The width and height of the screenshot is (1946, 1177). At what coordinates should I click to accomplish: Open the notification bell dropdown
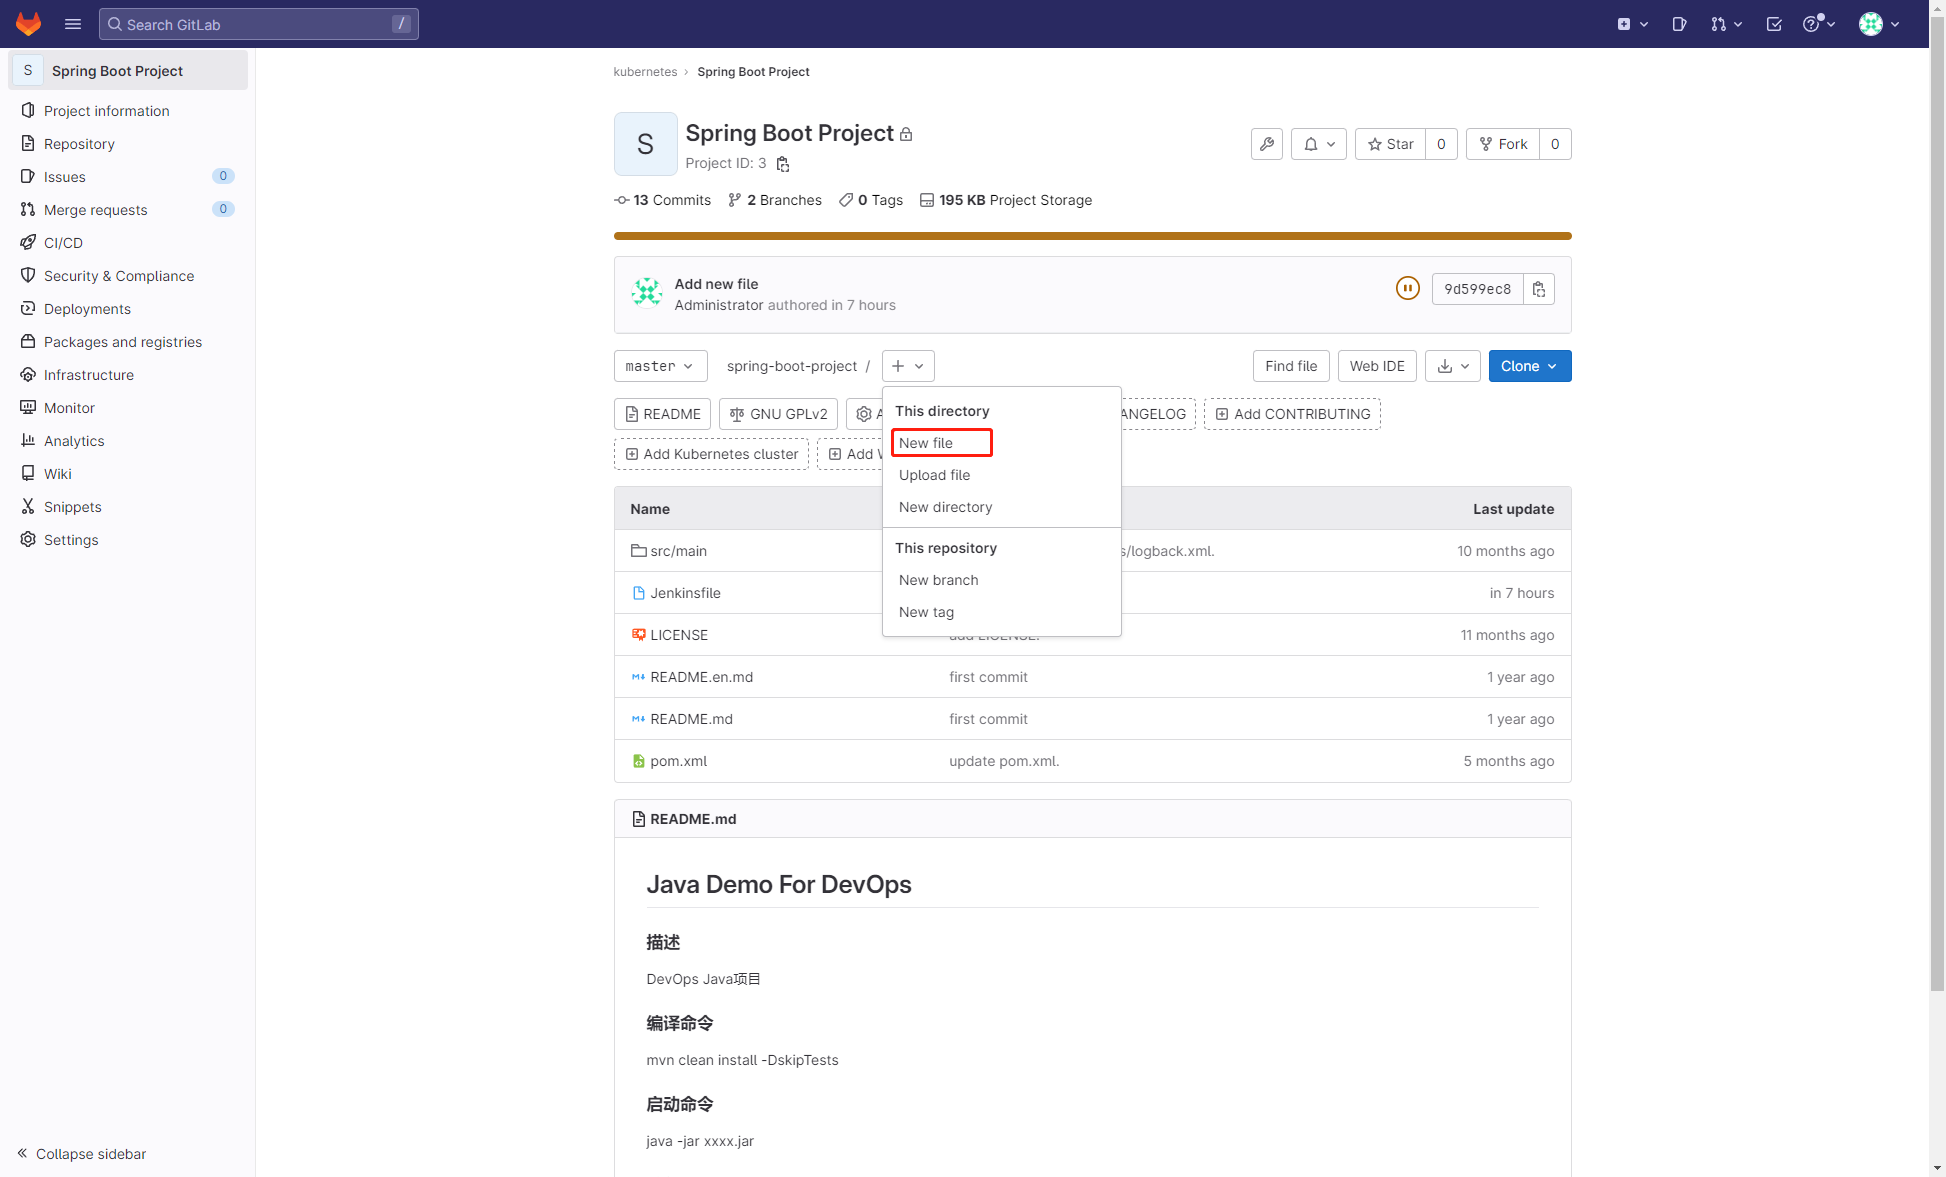tap(1319, 144)
